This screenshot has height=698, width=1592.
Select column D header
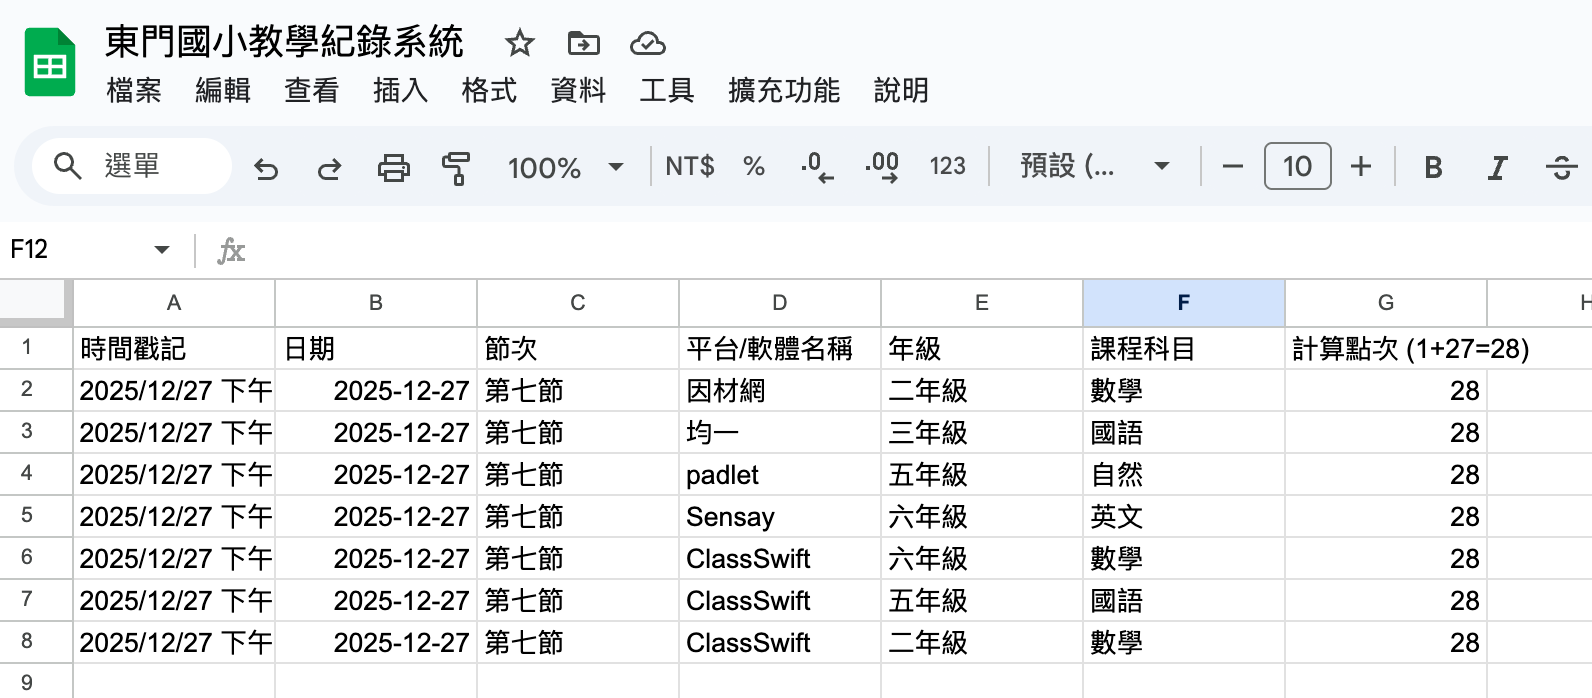(x=780, y=303)
